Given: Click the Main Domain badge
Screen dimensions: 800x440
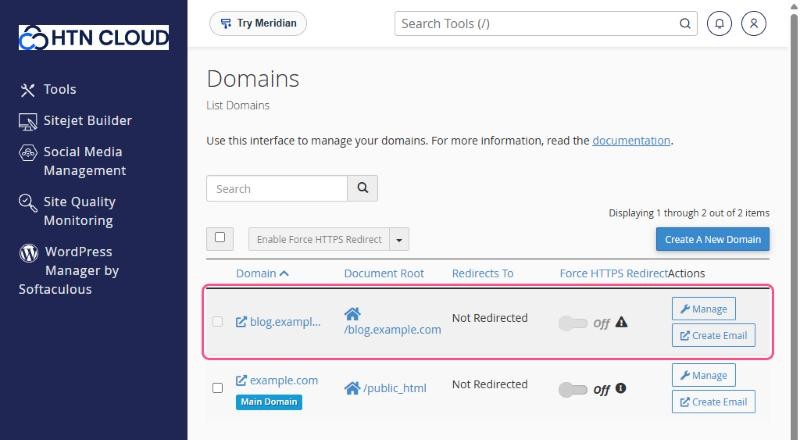Looking at the screenshot, I should [x=269, y=402].
